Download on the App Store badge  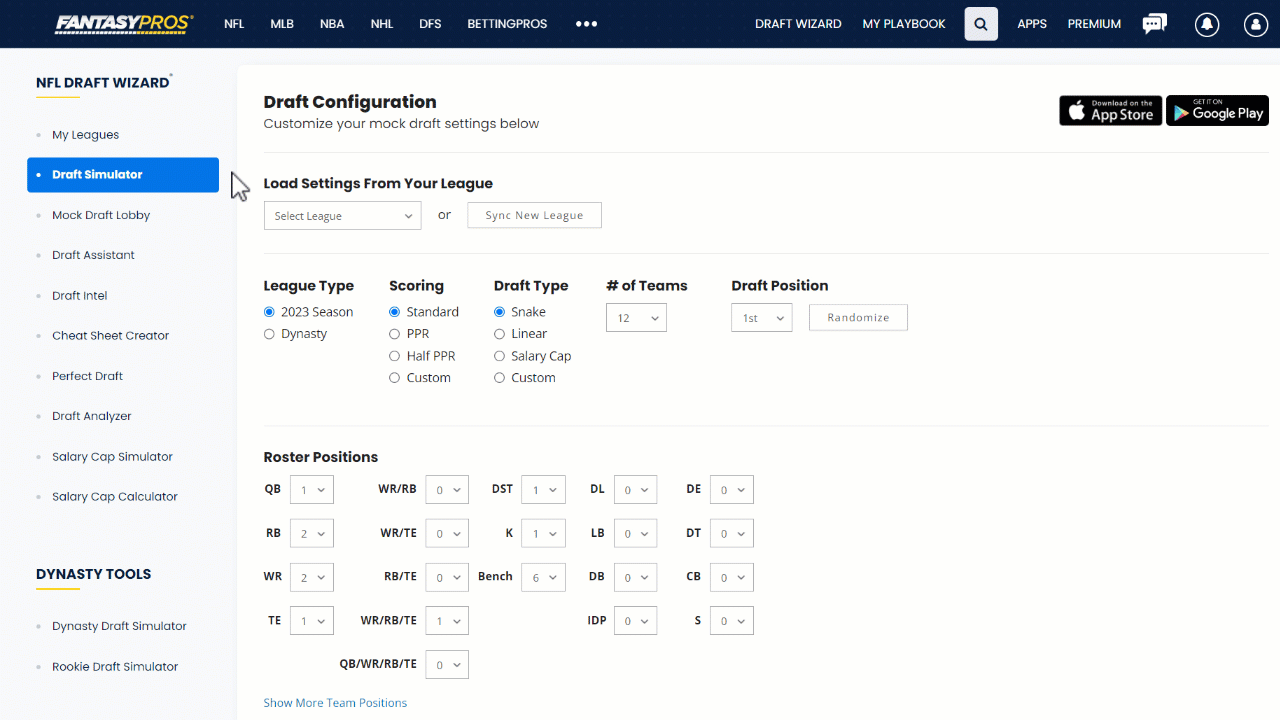[1111, 110]
